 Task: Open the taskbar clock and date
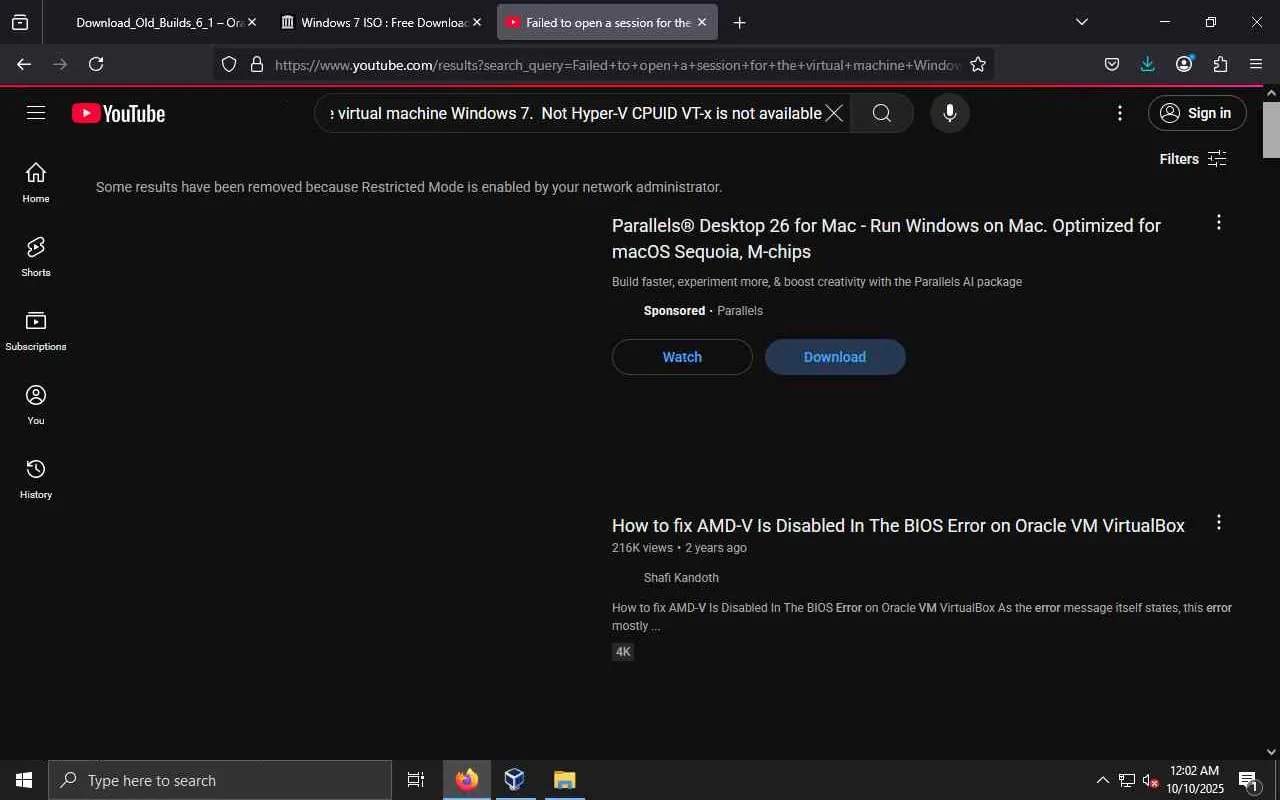(1195, 780)
